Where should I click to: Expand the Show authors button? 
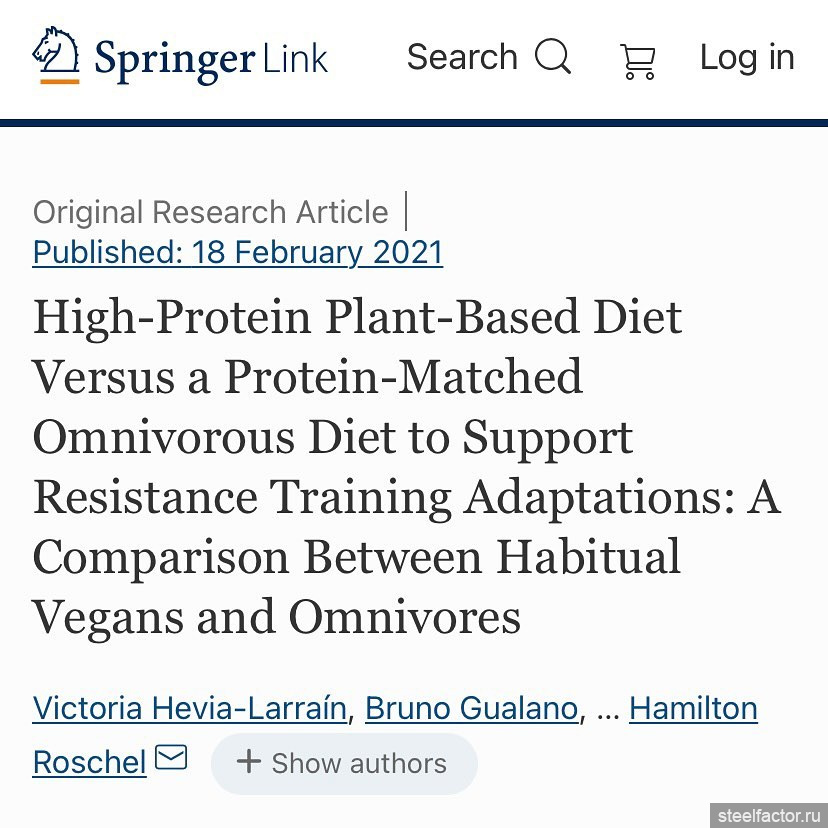point(344,763)
